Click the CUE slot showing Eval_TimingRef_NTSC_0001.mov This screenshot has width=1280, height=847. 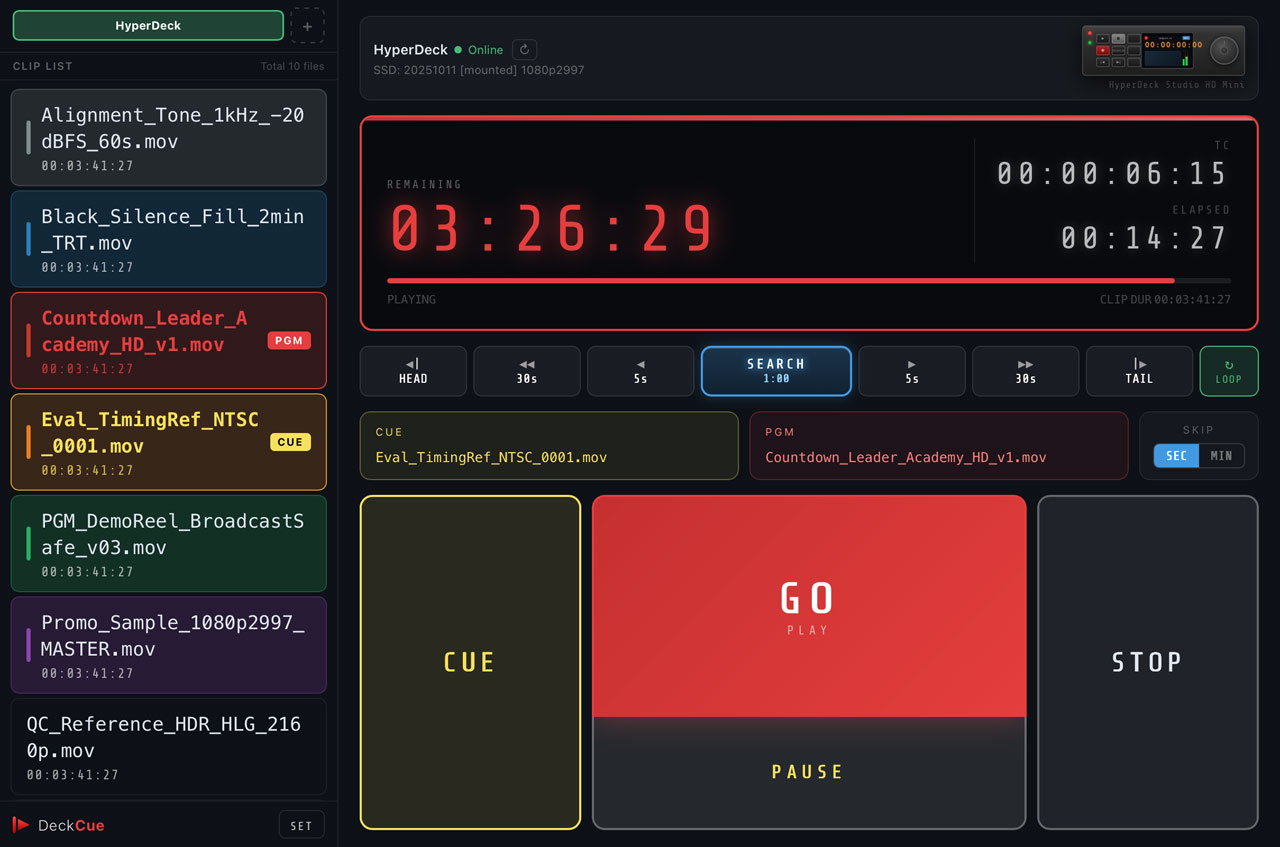point(549,446)
